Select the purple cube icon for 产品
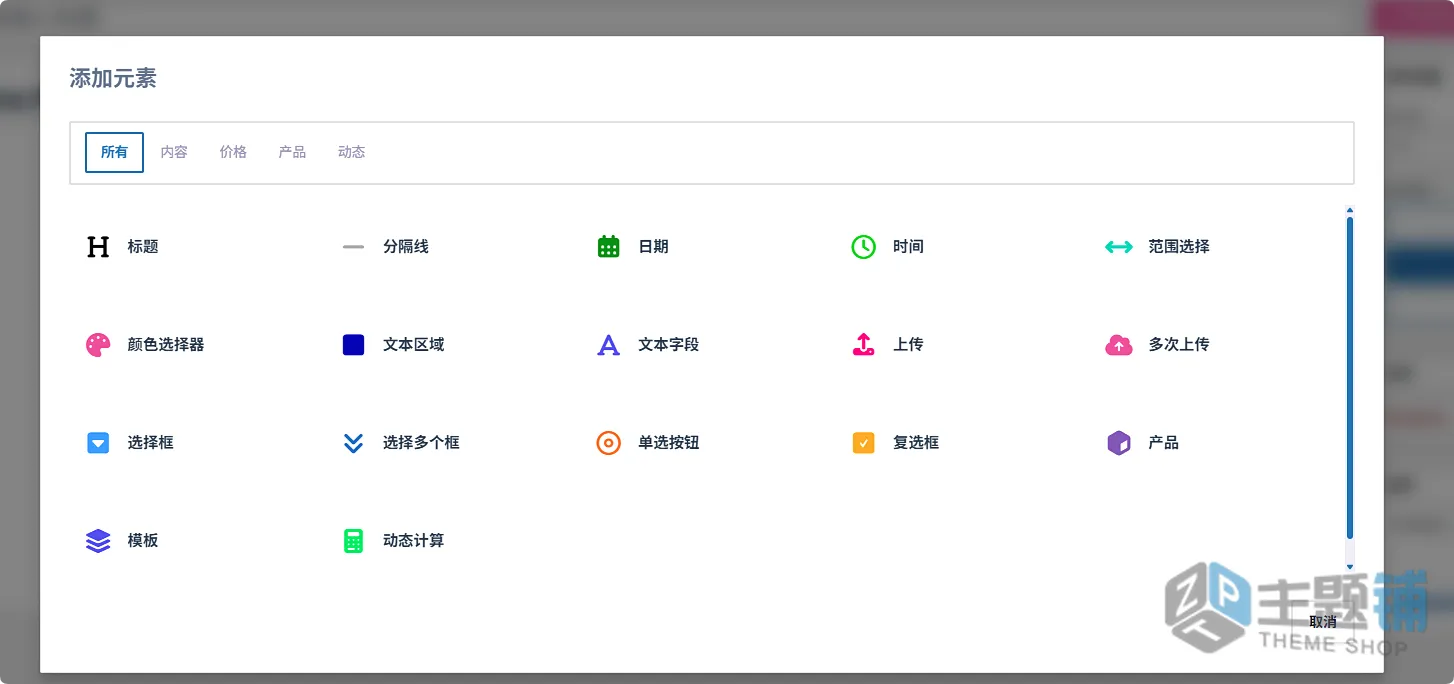Screen dimensions: 1454x684 tap(1119, 443)
